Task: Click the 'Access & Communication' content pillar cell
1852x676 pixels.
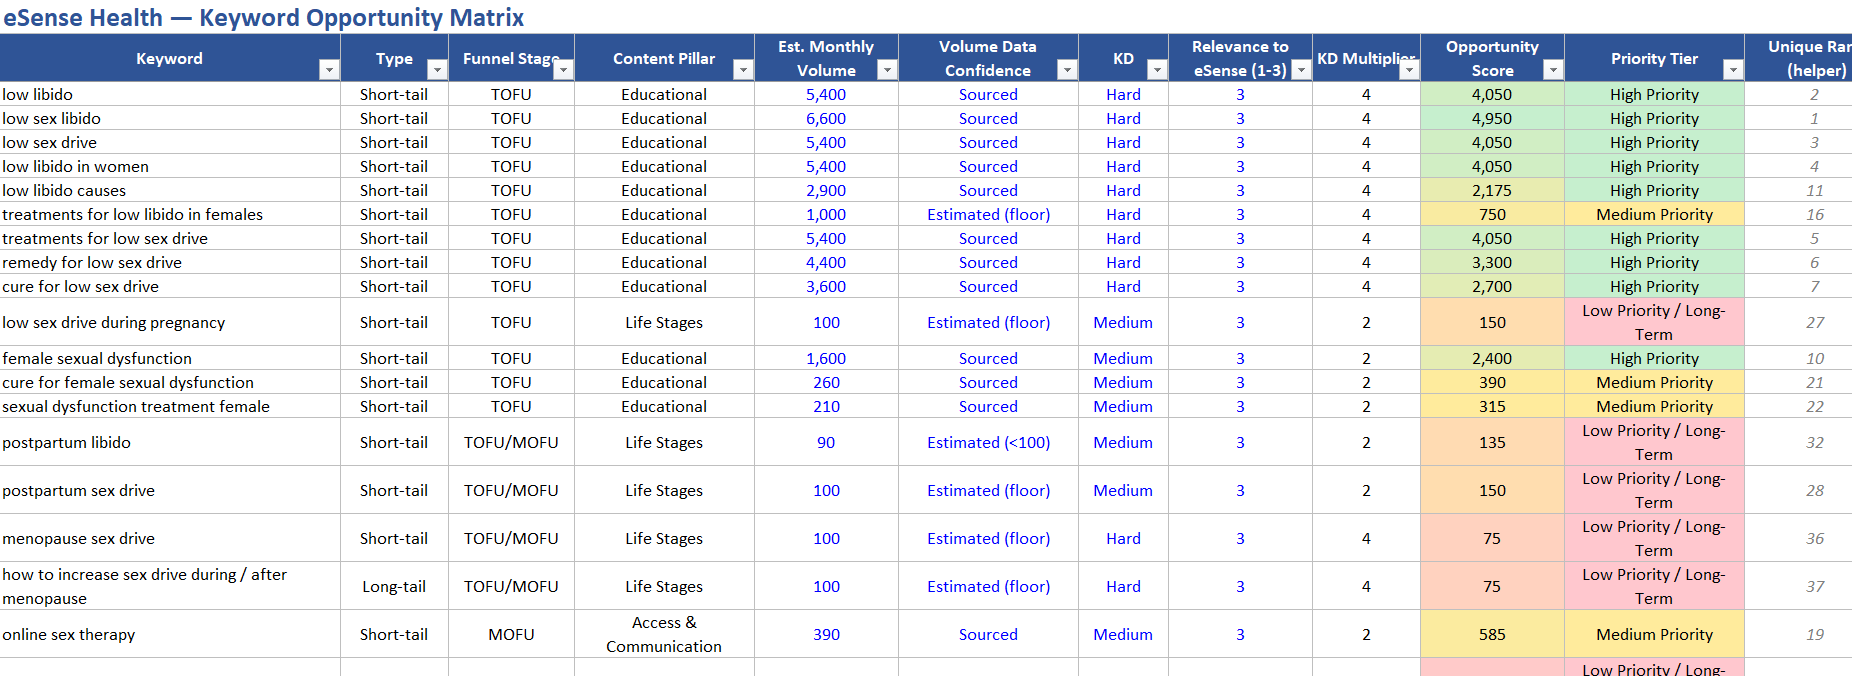Action: click(x=664, y=634)
